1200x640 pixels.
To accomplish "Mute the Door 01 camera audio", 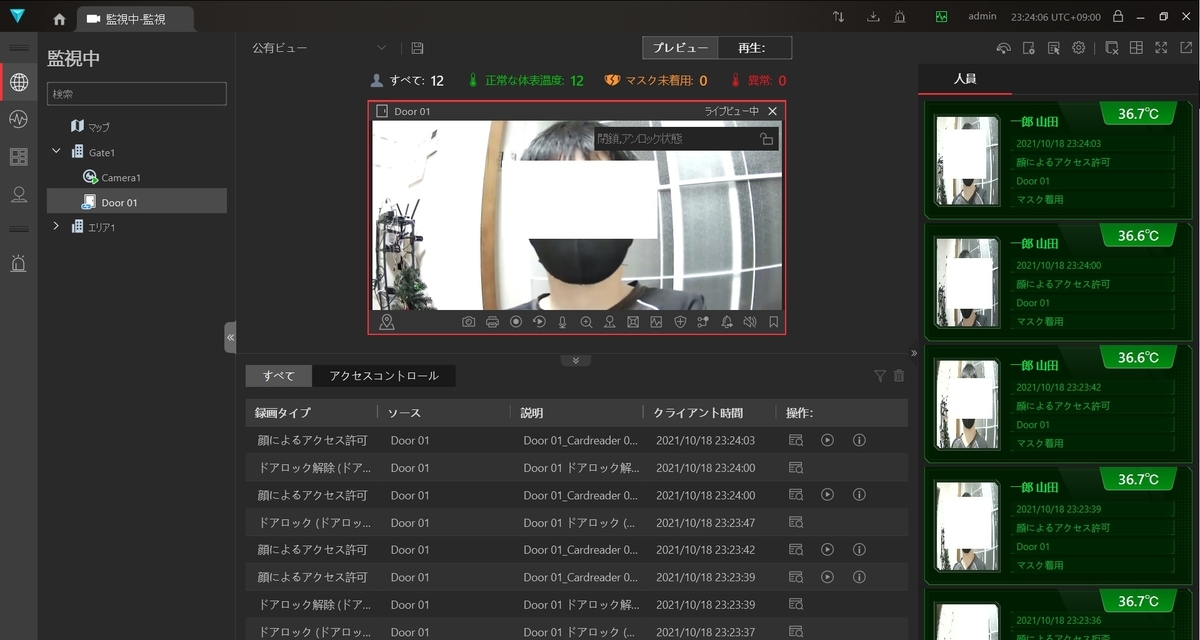I will 750,322.
